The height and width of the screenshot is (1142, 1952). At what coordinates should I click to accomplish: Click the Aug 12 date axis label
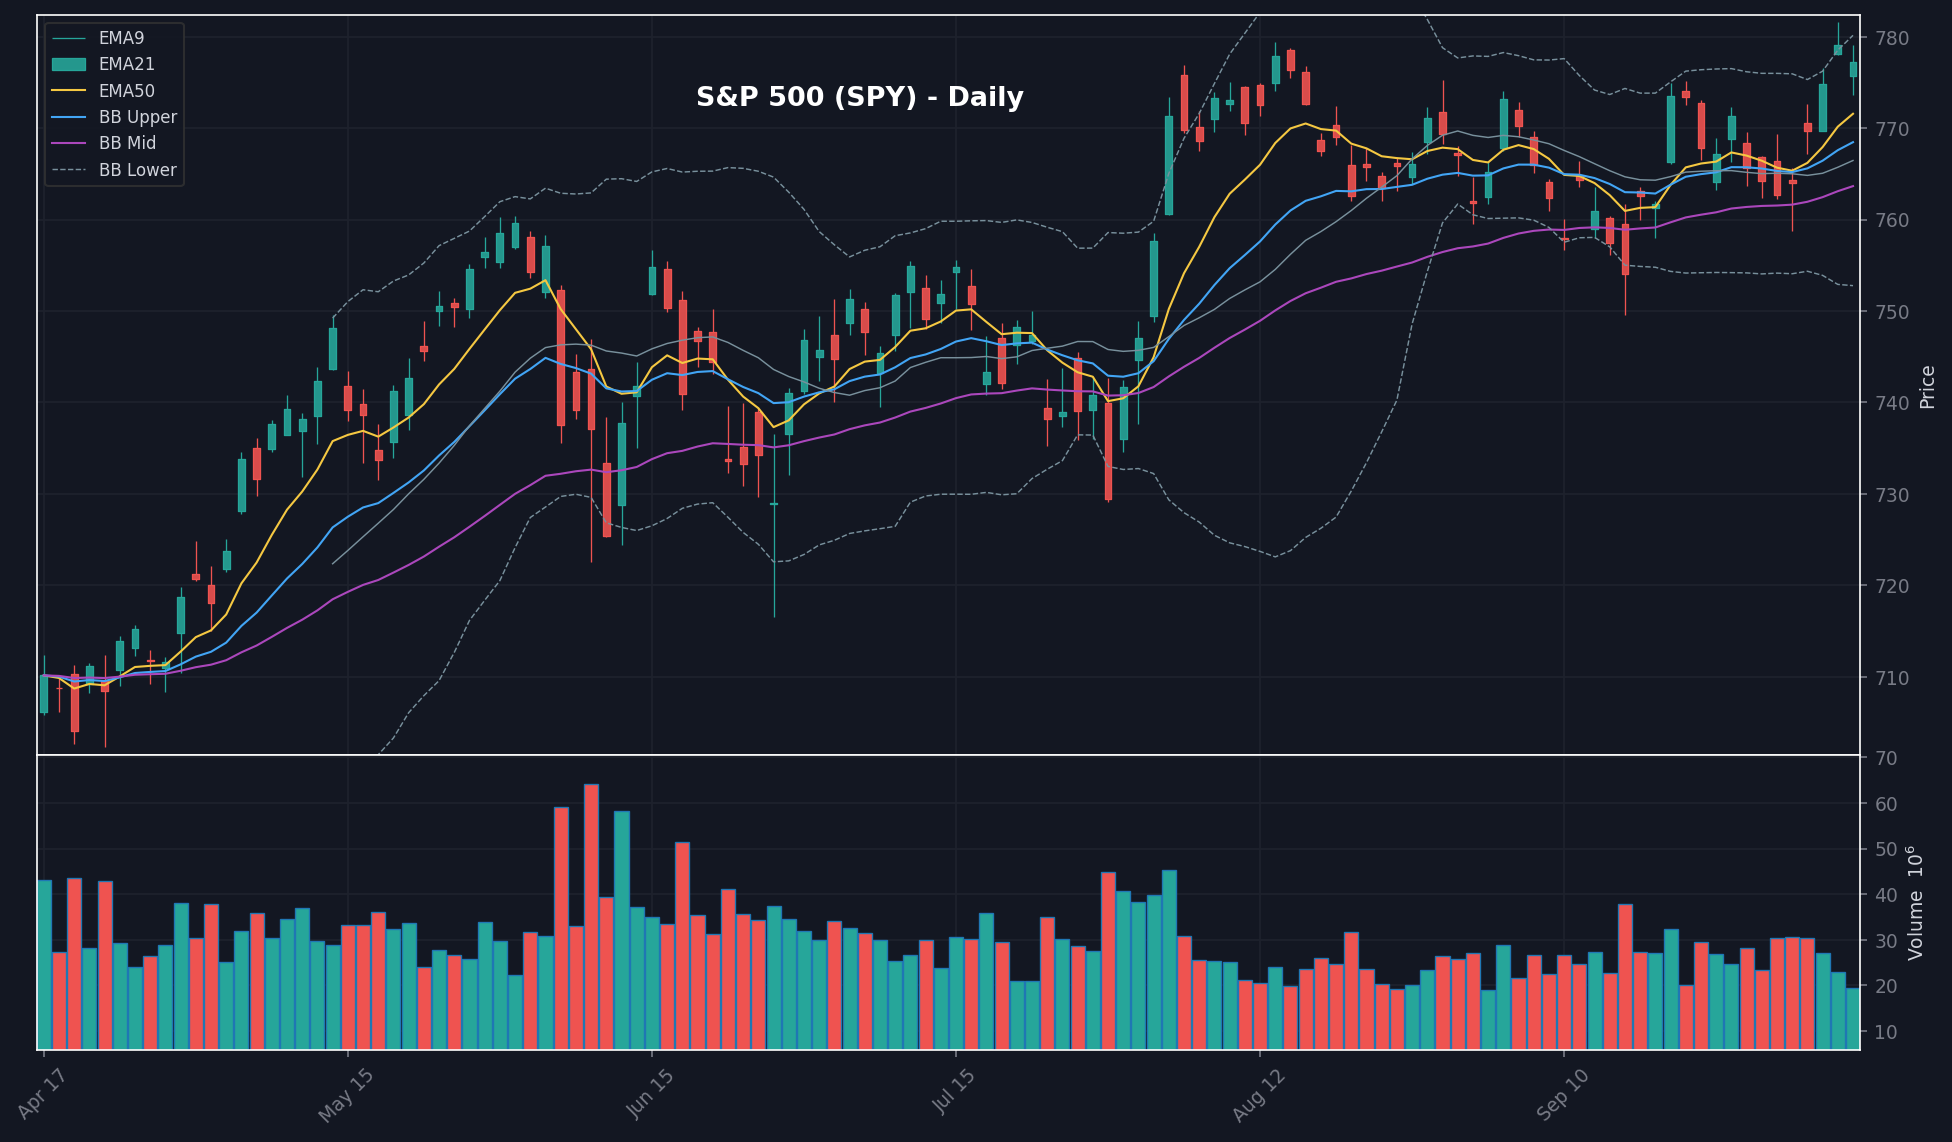coord(1257,1094)
